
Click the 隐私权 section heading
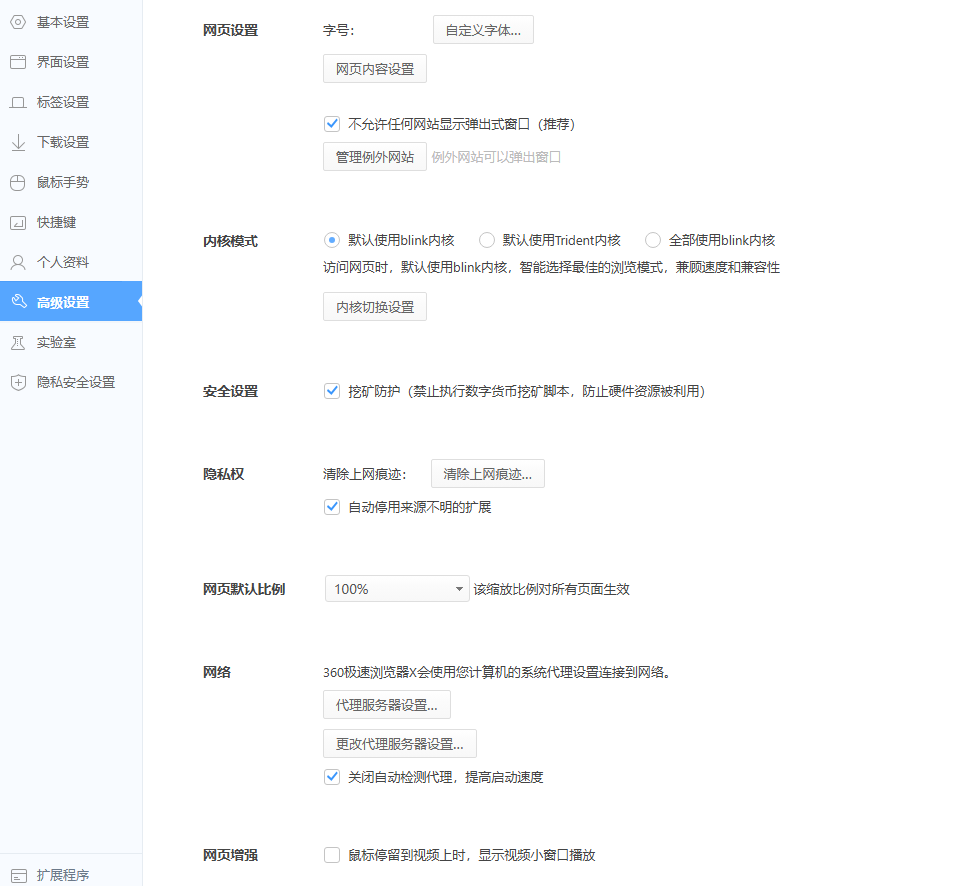tap(224, 474)
